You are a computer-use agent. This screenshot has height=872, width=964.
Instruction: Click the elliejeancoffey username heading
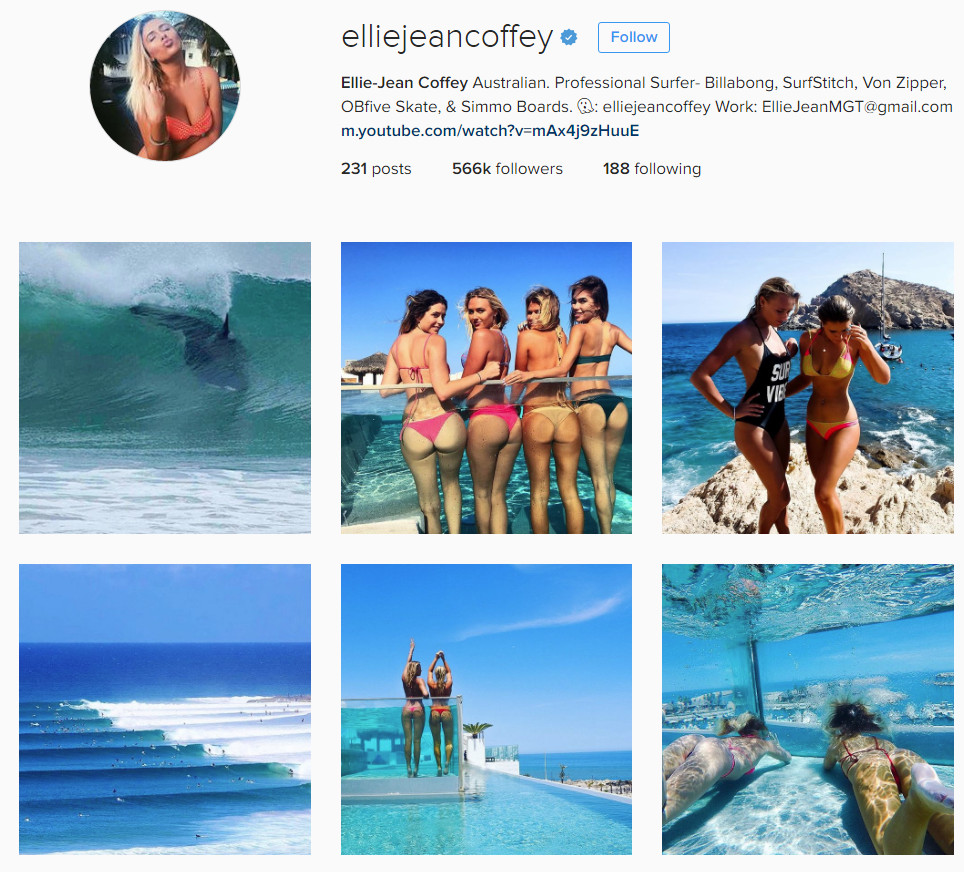[x=447, y=38]
